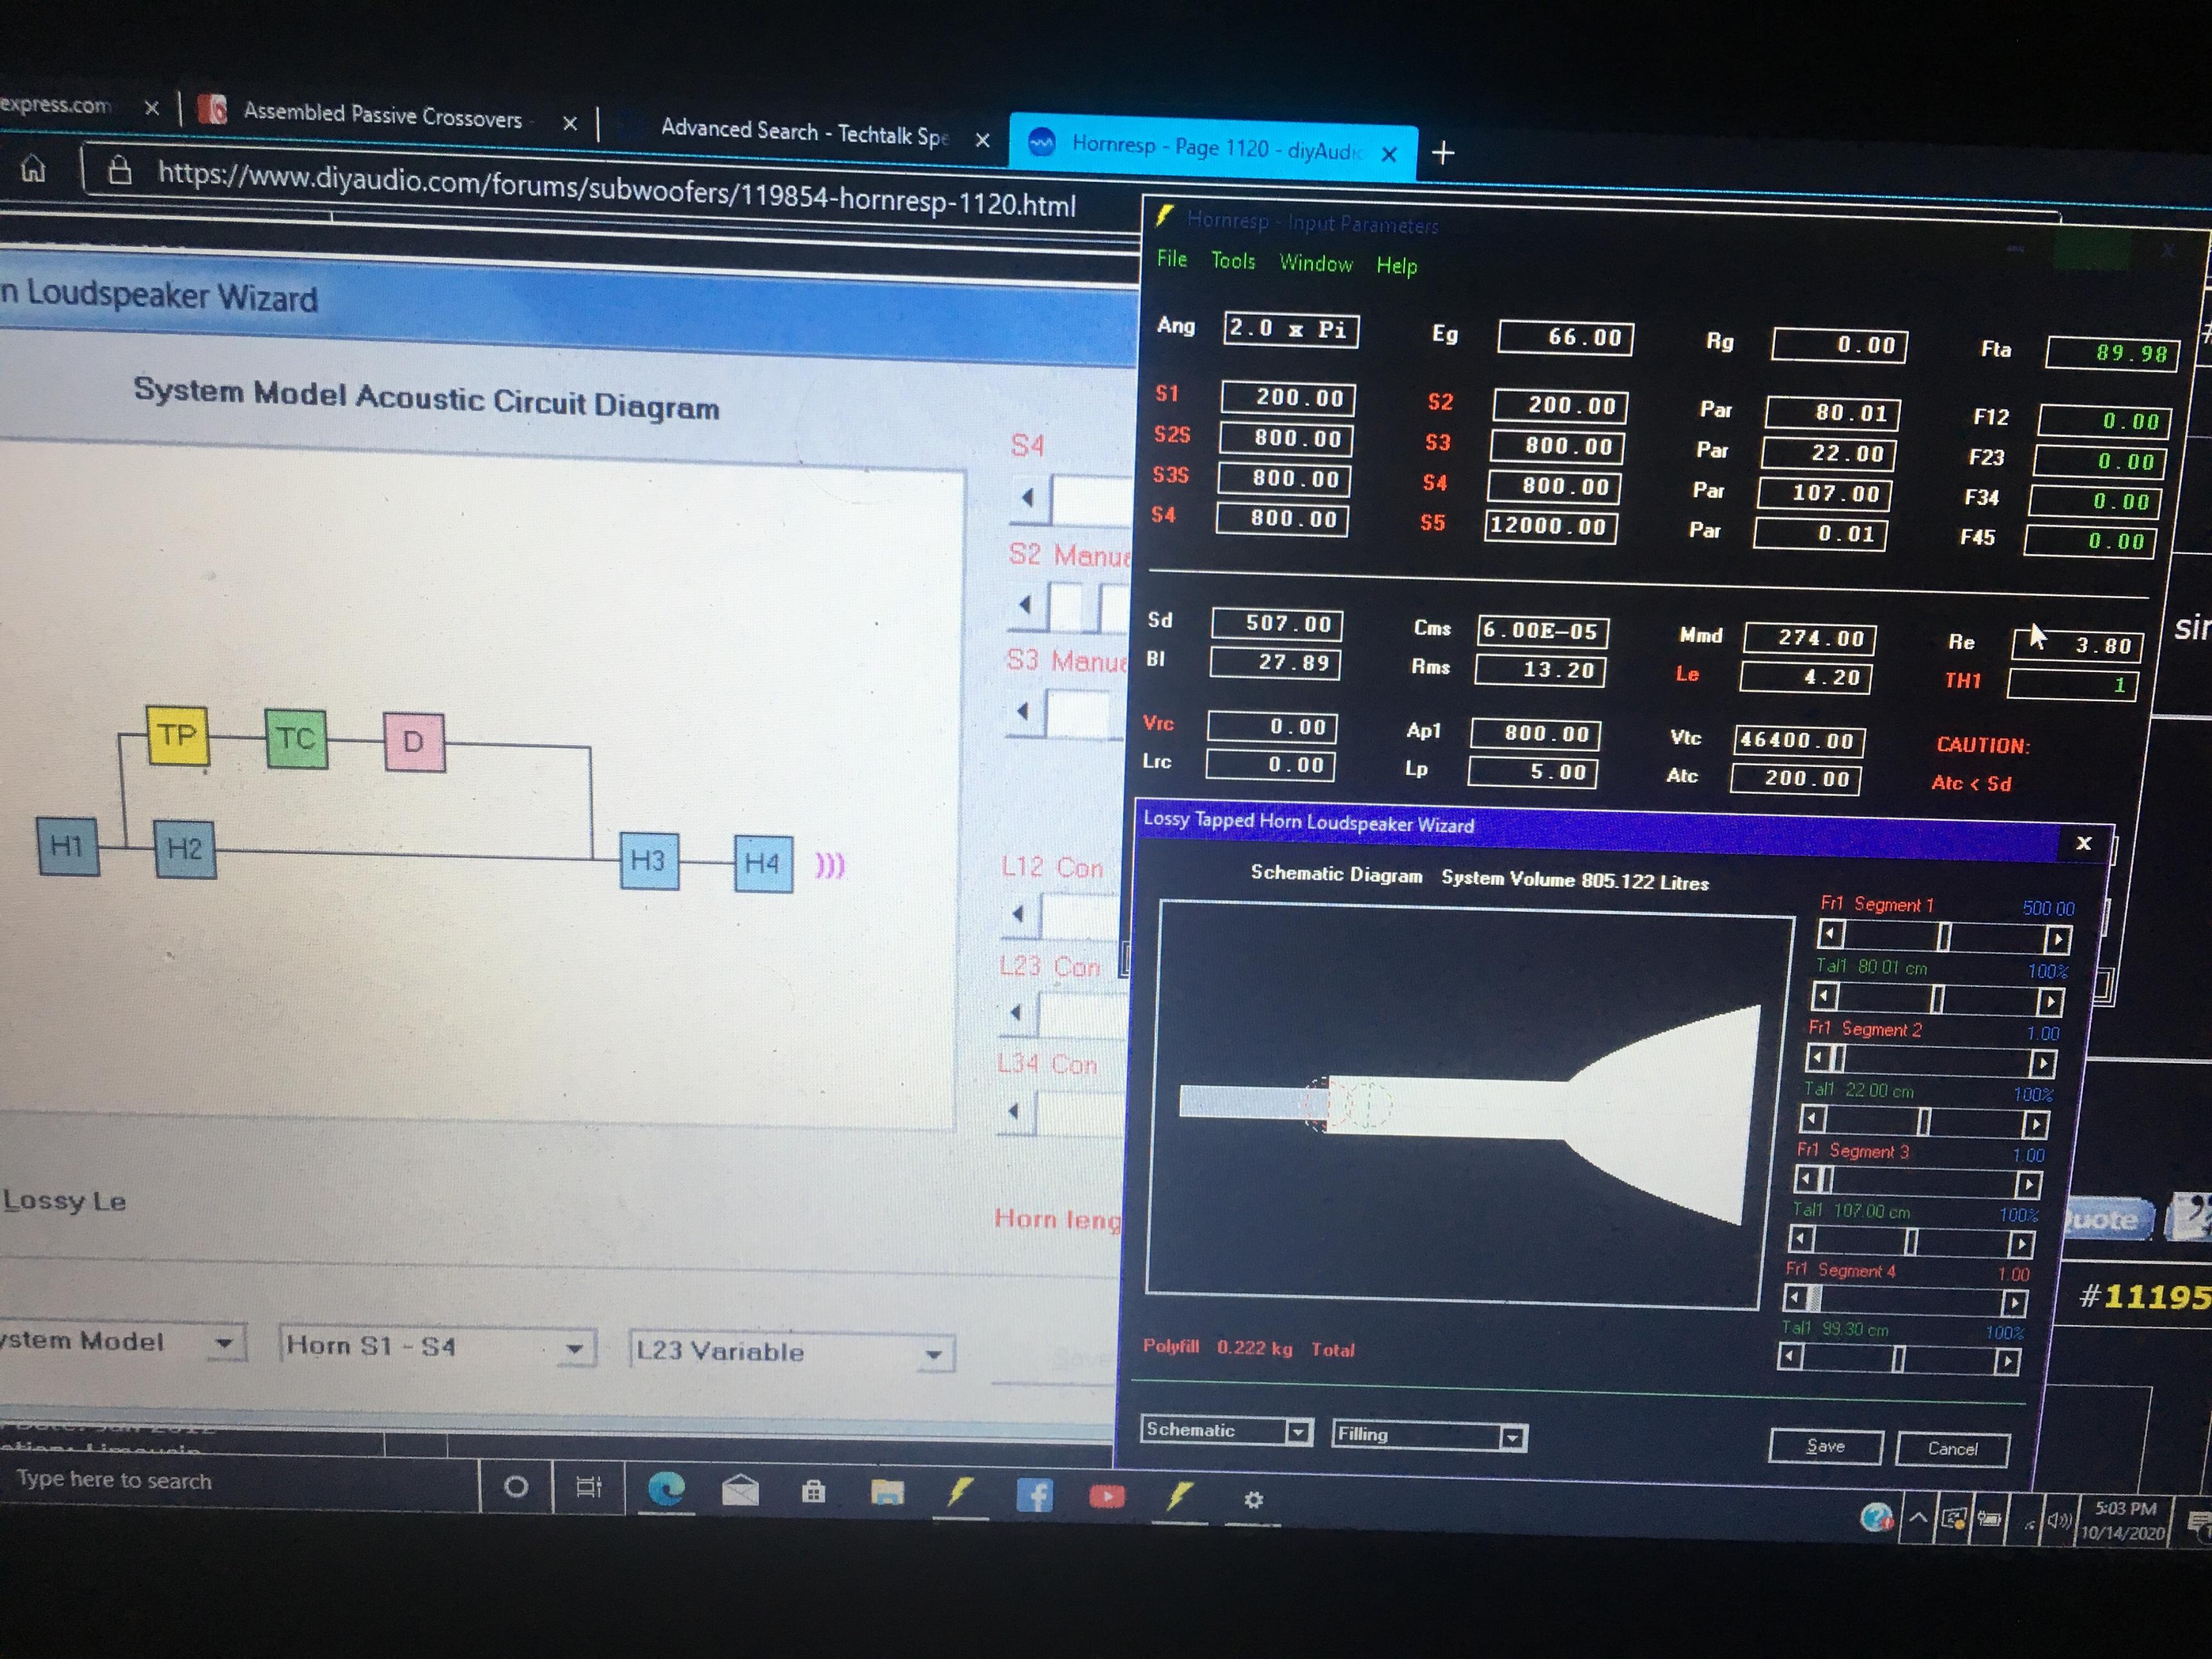This screenshot has width=2212, height=1659.
Task: Click Fr1 Segment 4 slider left arrow
Action: coord(1796,1298)
